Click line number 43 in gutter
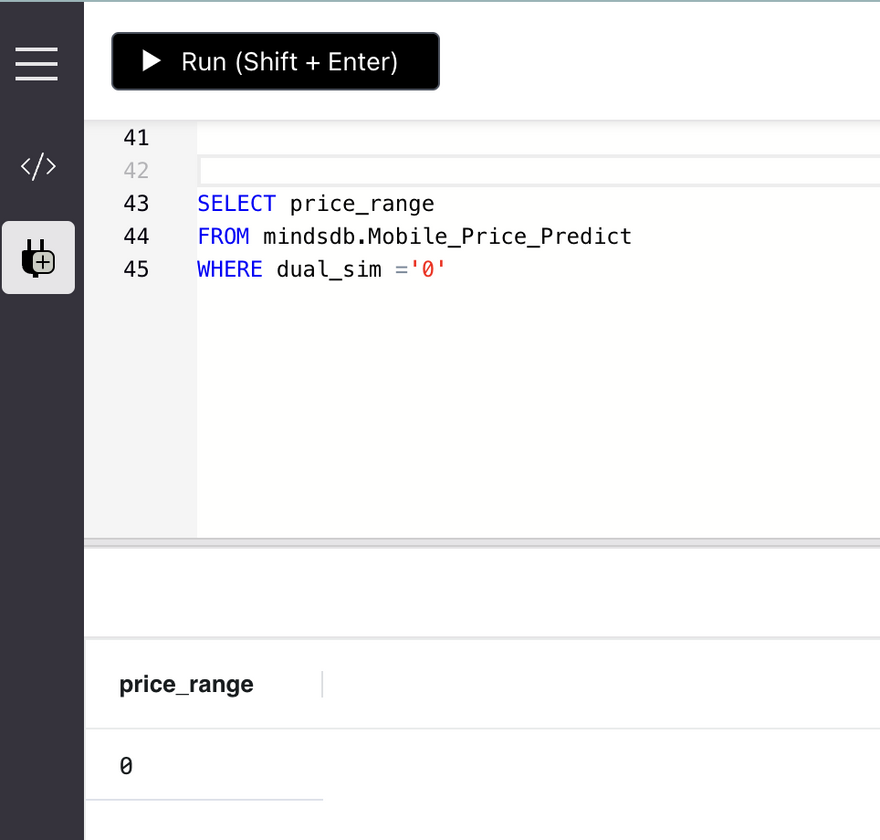 point(135,204)
